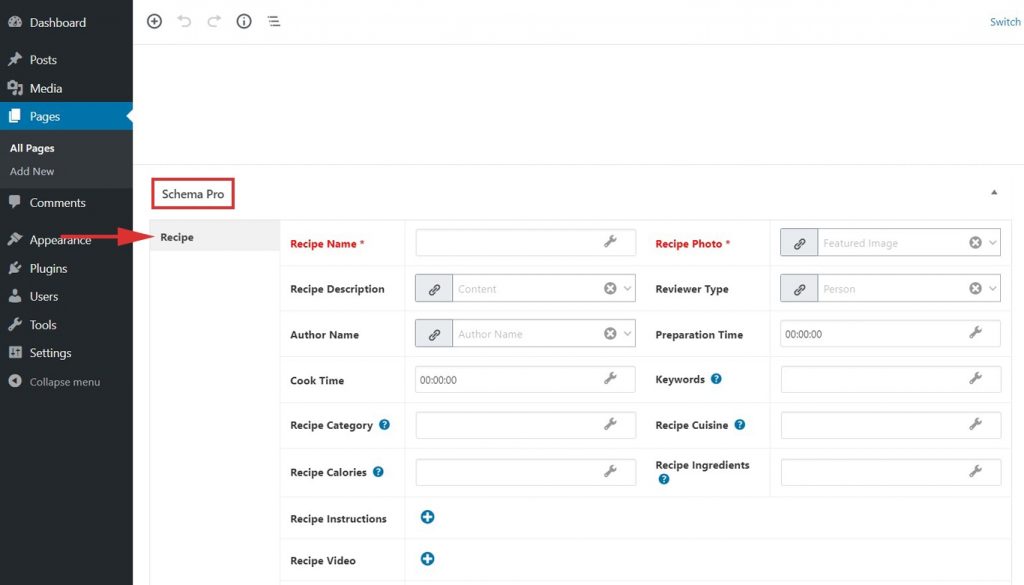Click the add block plus icon
1024x585 pixels.
(154, 21)
